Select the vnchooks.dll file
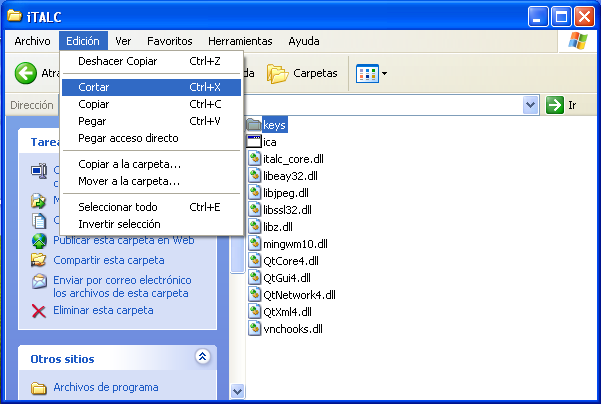601x404 pixels. point(292,328)
